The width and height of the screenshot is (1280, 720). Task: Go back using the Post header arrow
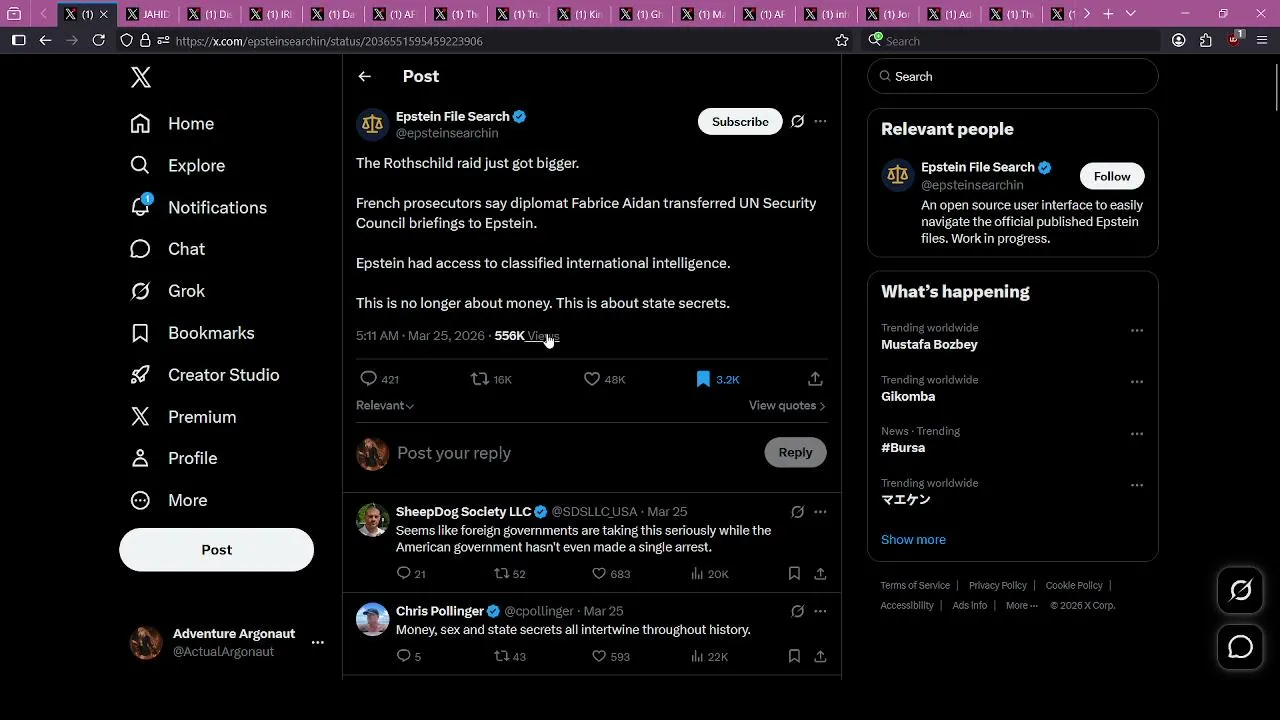tap(364, 76)
